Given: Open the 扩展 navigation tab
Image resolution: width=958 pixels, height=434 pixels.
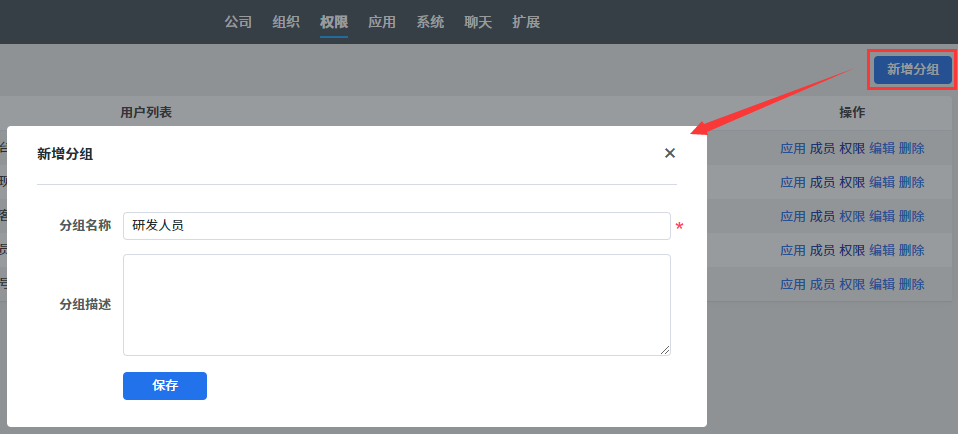Looking at the screenshot, I should pos(526,22).
